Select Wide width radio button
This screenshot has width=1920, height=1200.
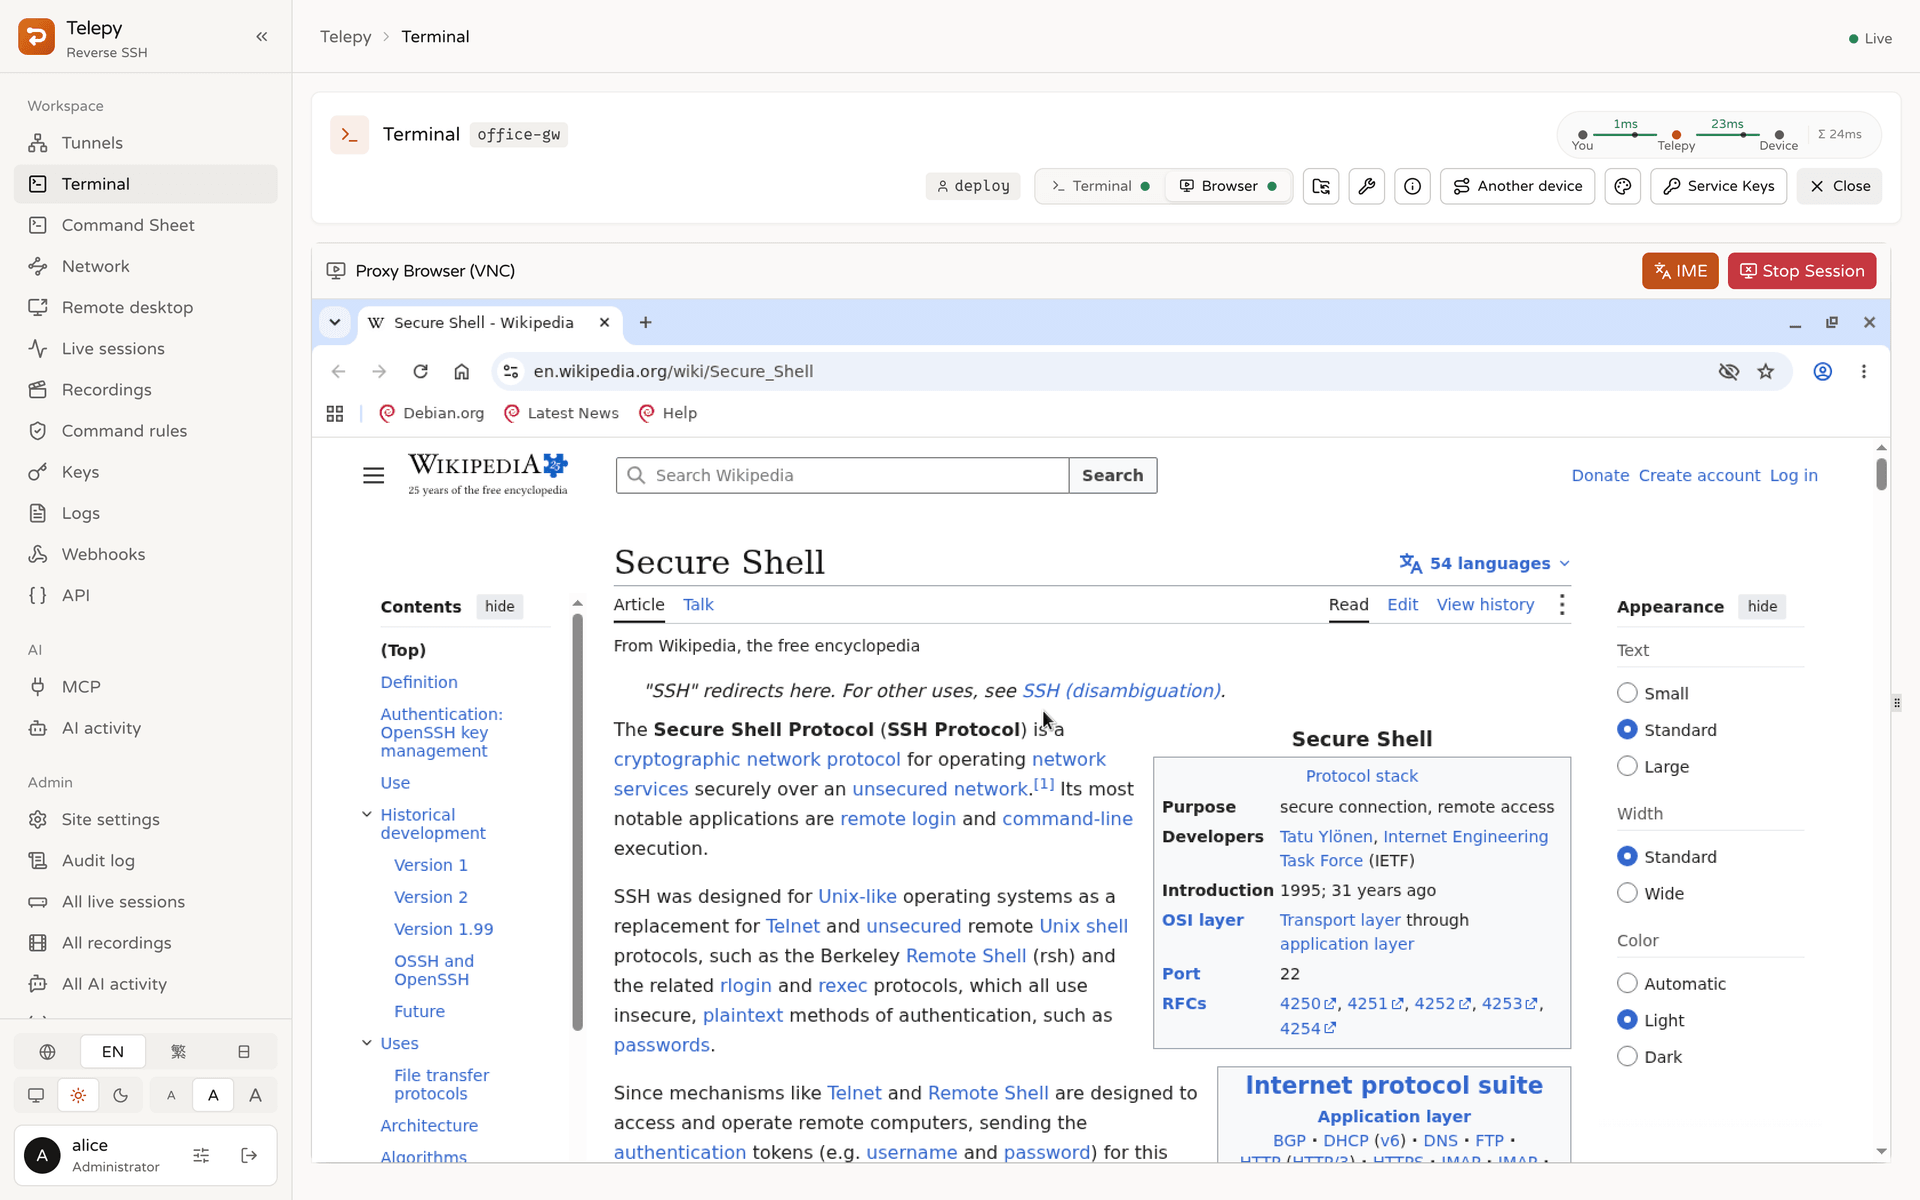tap(1627, 893)
